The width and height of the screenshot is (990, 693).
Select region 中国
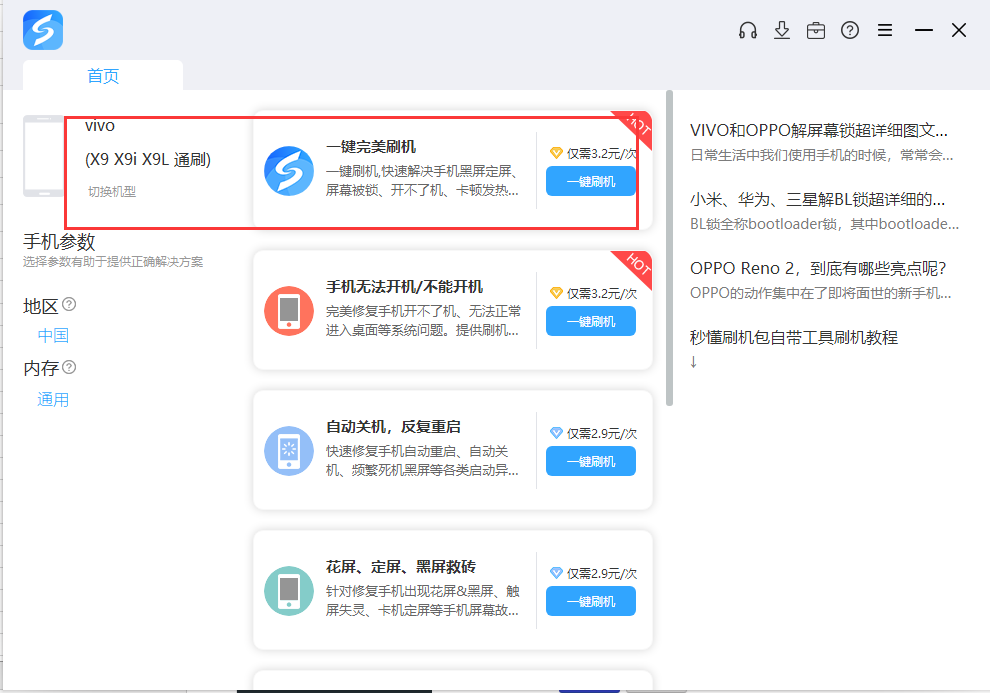tap(53, 335)
